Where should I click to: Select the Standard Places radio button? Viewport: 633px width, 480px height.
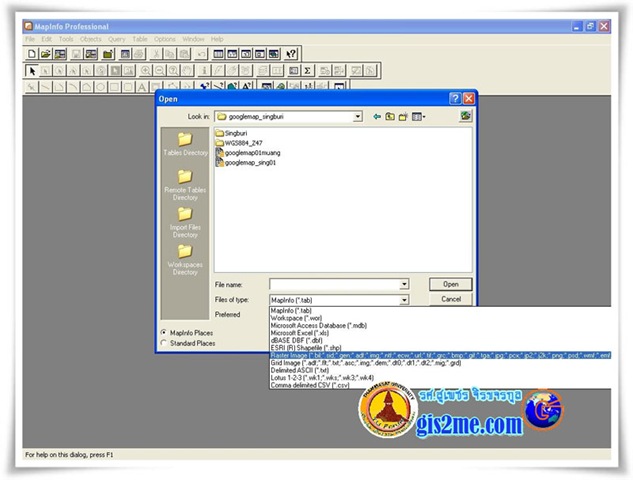(x=163, y=343)
